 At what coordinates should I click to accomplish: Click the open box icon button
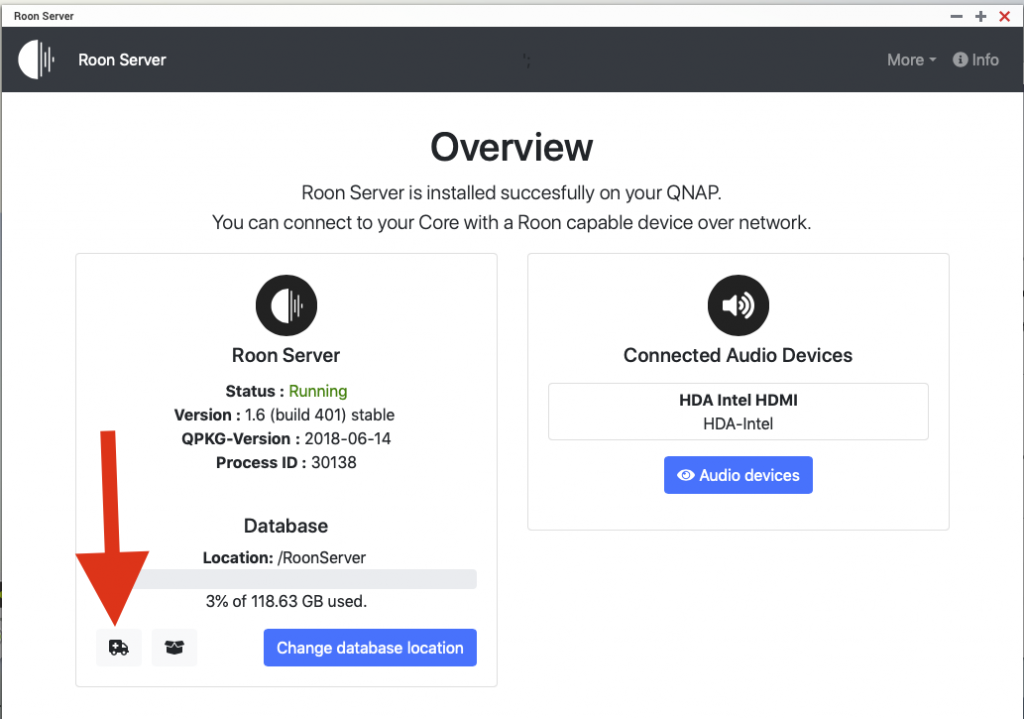[x=174, y=647]
